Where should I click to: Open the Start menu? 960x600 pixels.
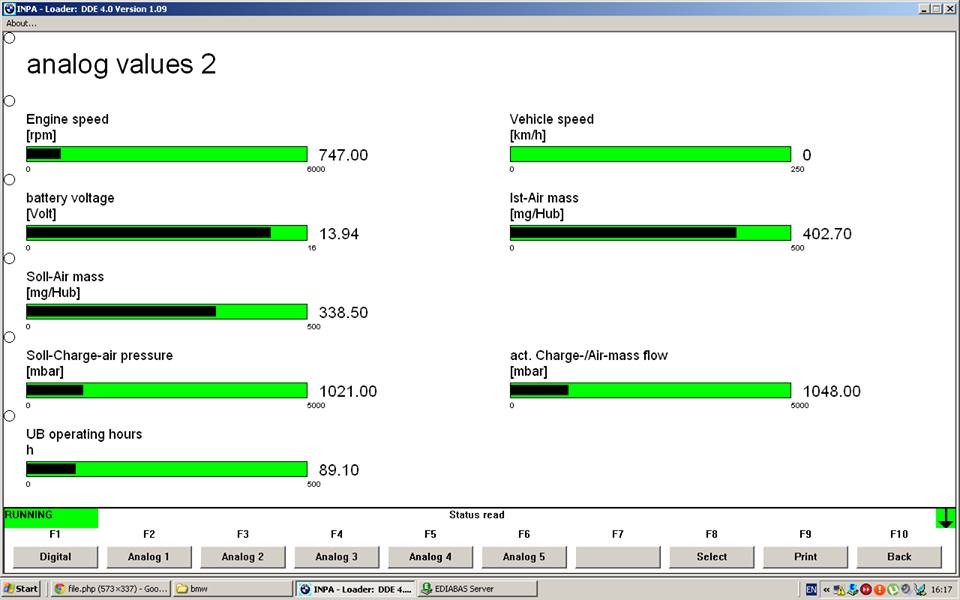tap(21, 589)
